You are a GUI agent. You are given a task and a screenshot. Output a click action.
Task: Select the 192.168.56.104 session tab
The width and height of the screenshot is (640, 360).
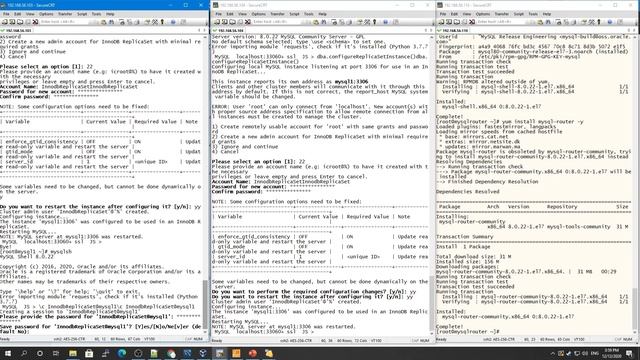click(229, 30)
